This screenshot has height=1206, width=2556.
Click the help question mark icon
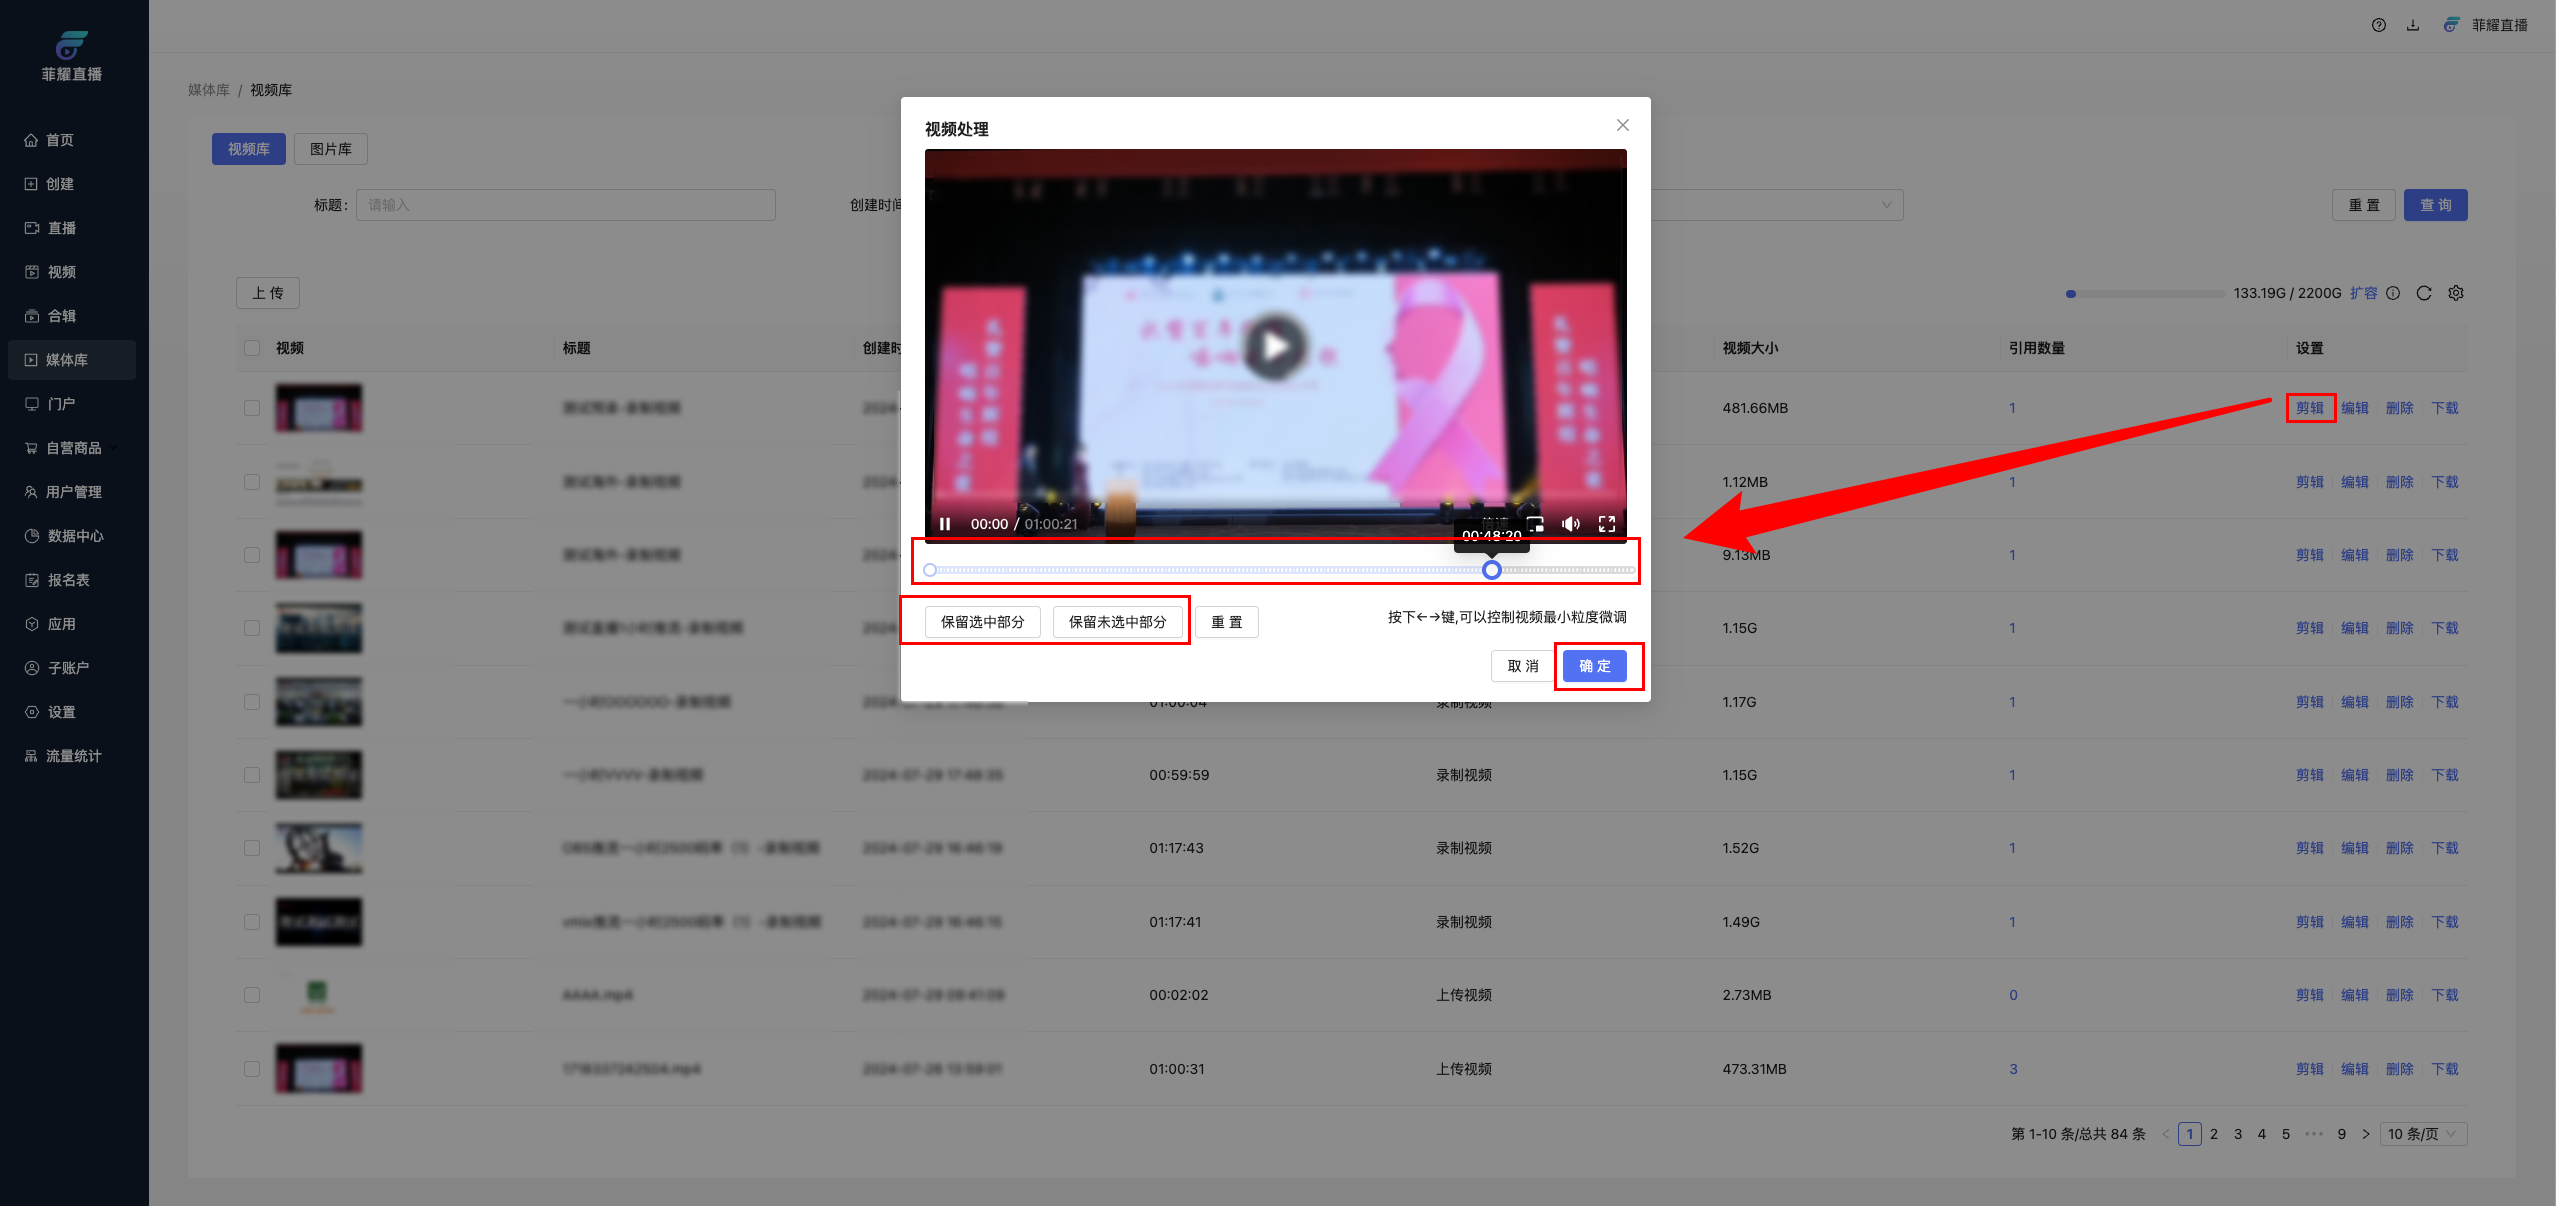point(2379,25)
